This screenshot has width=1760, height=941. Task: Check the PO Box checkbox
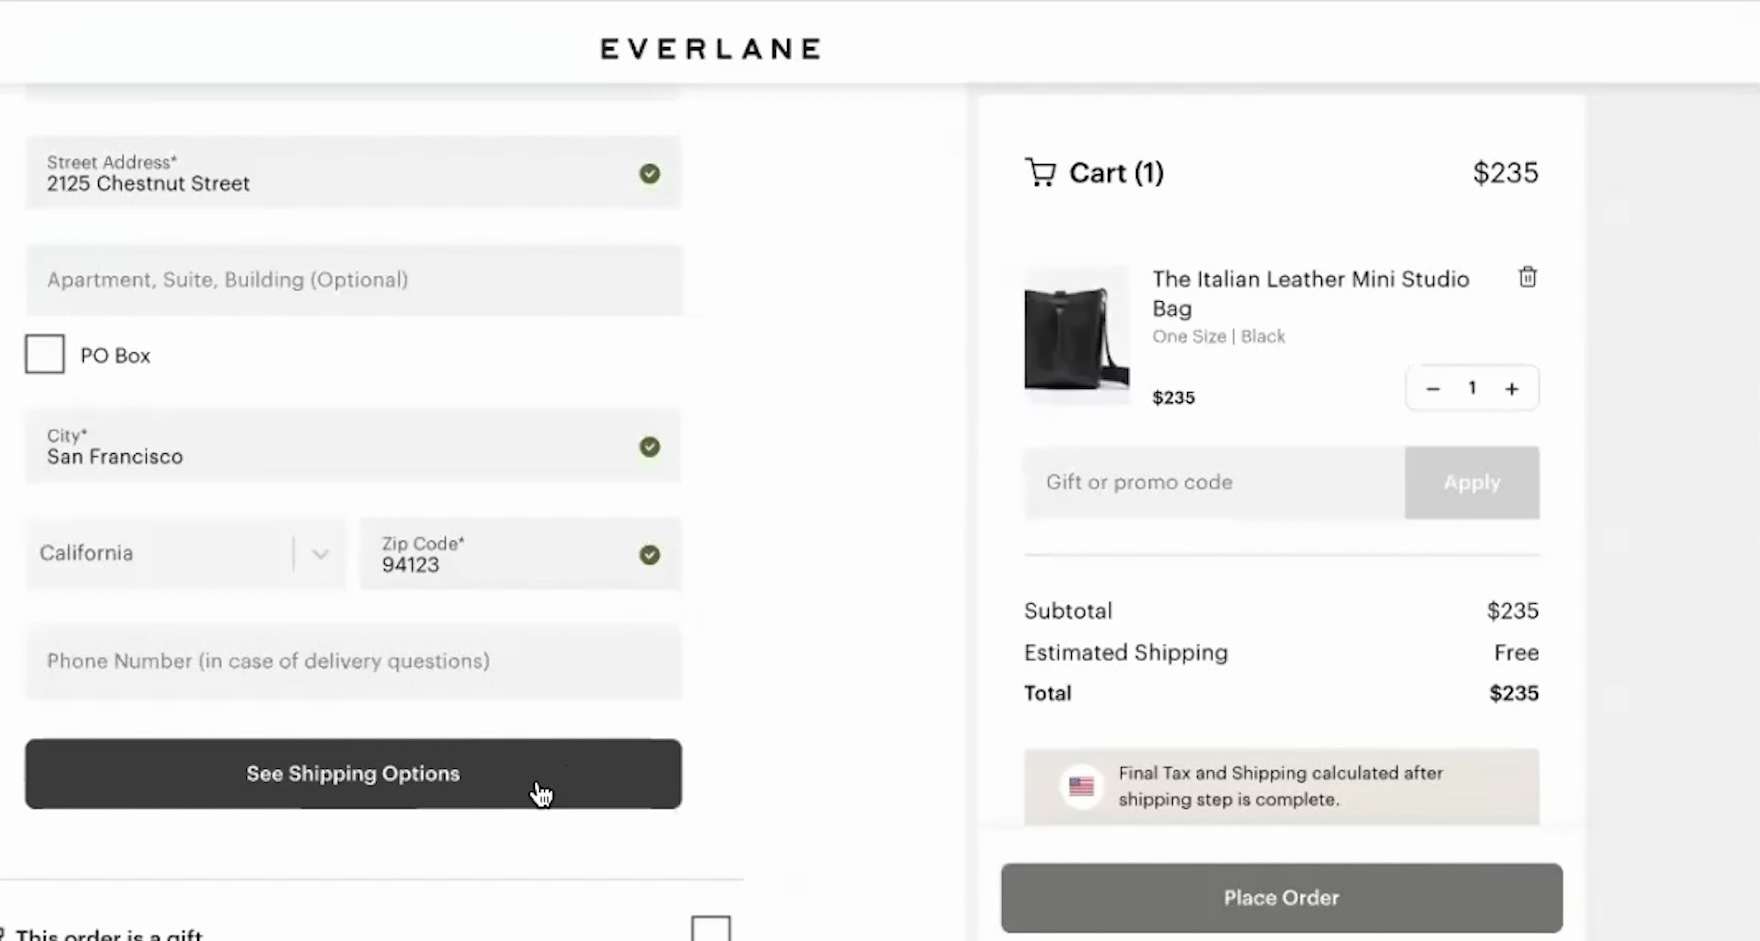pos(45,355)
